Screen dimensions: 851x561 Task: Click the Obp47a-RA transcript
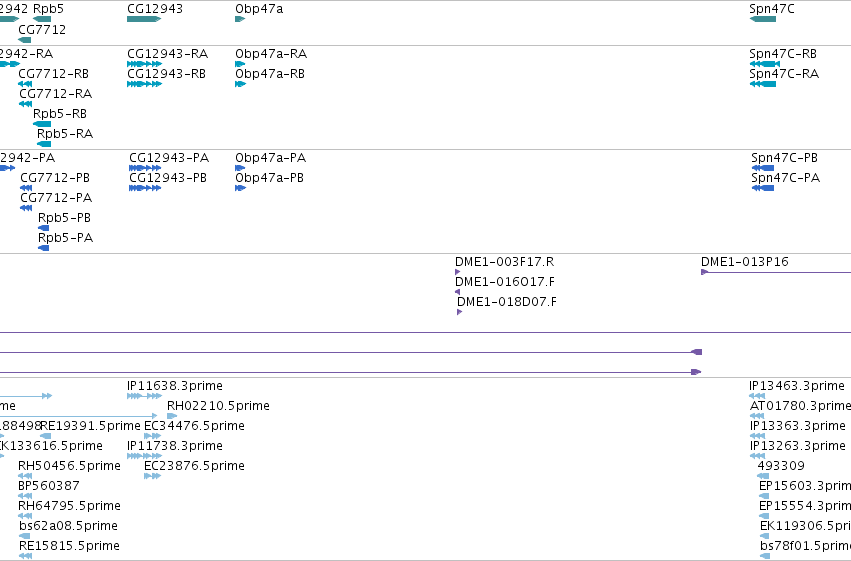(x=240, y=64)
